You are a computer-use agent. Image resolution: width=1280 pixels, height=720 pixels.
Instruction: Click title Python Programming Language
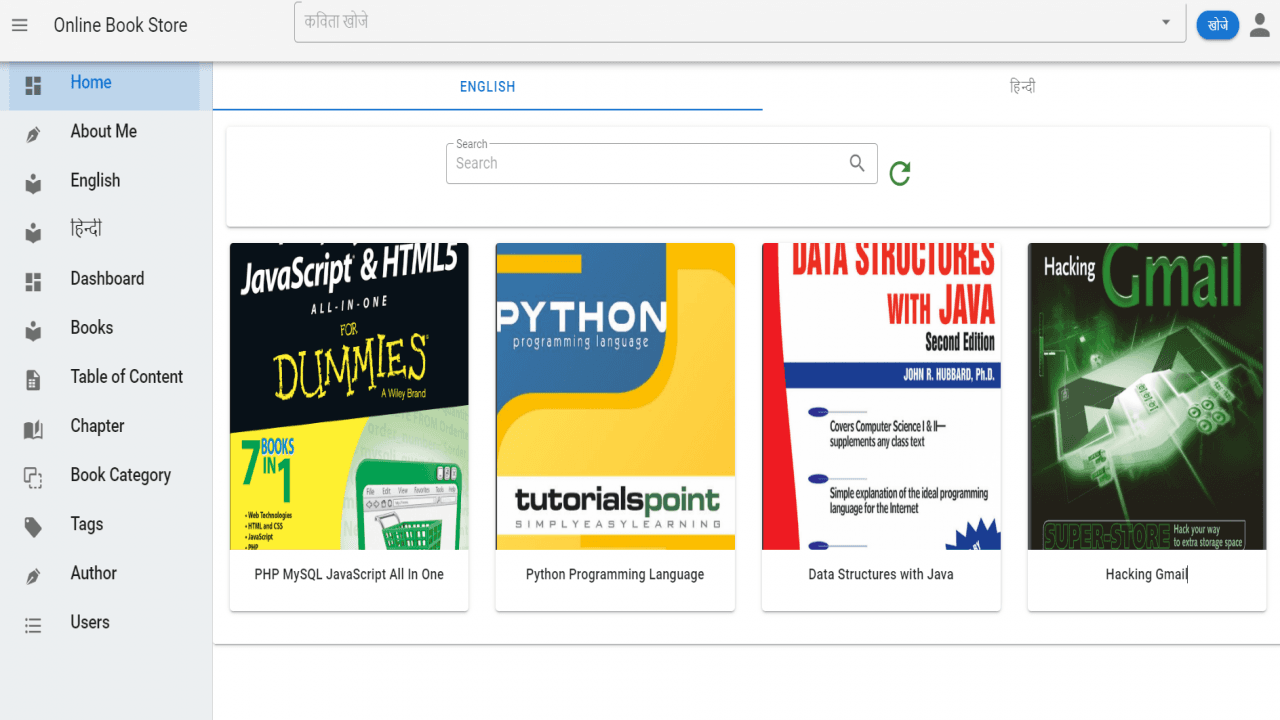point(615,574)
